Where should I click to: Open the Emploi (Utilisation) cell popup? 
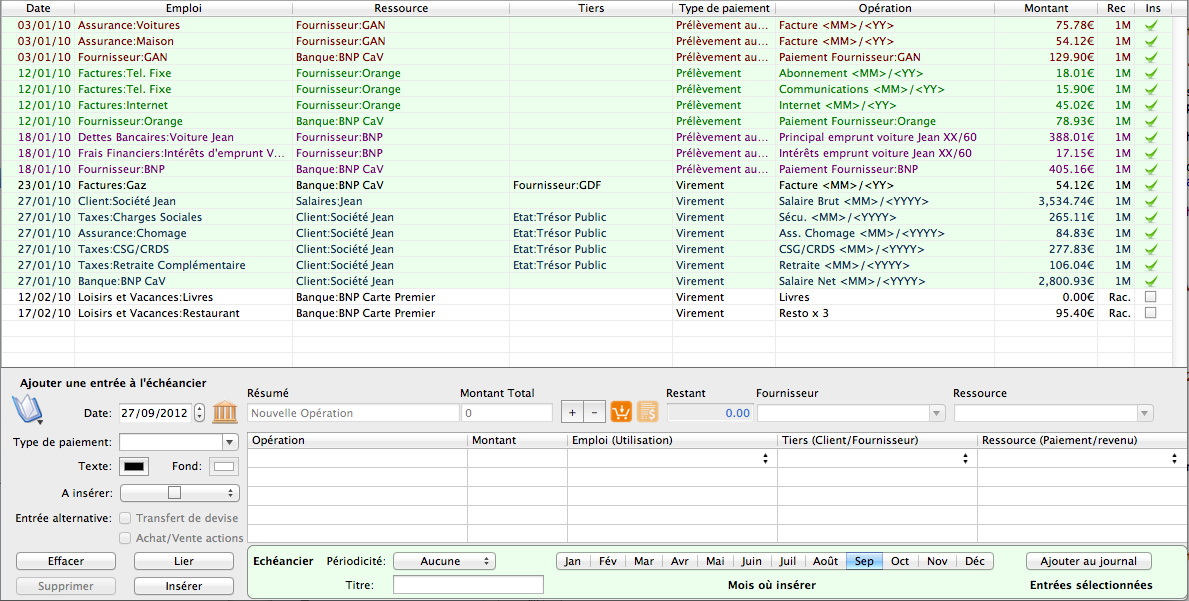click(766, 459)
